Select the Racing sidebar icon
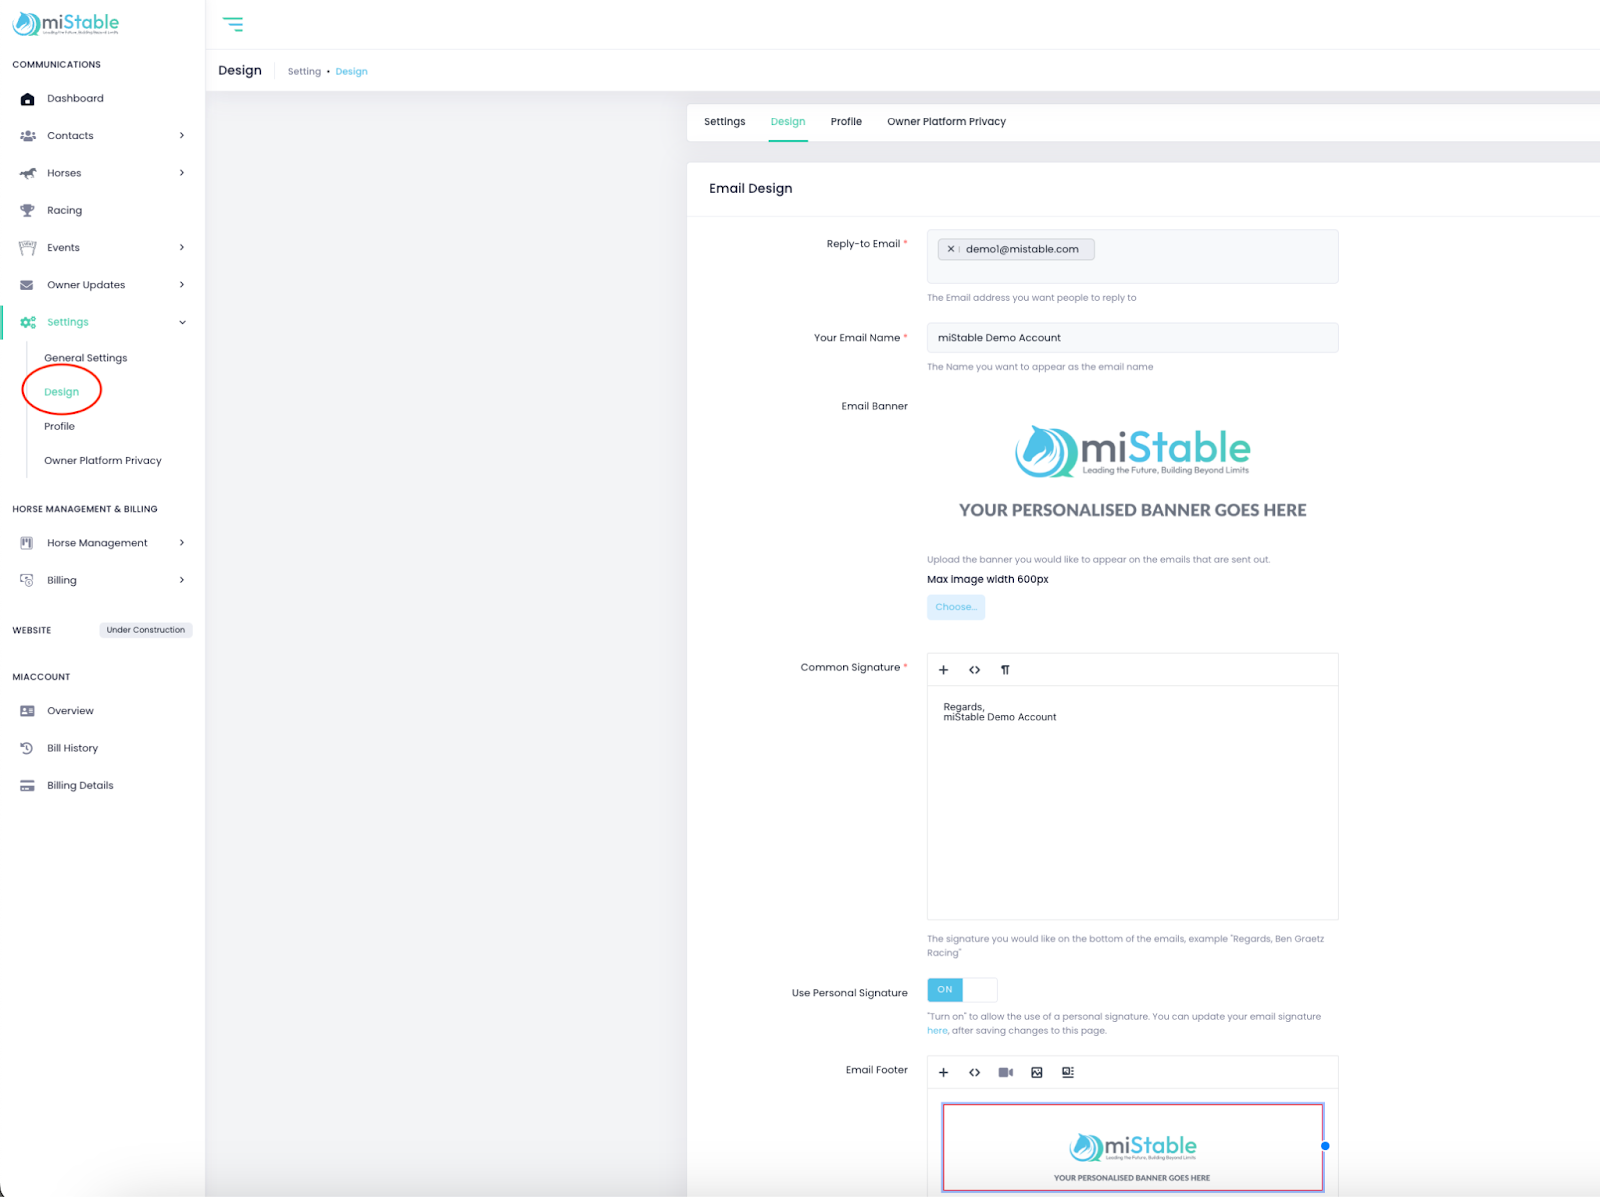 tap(27, 210)
